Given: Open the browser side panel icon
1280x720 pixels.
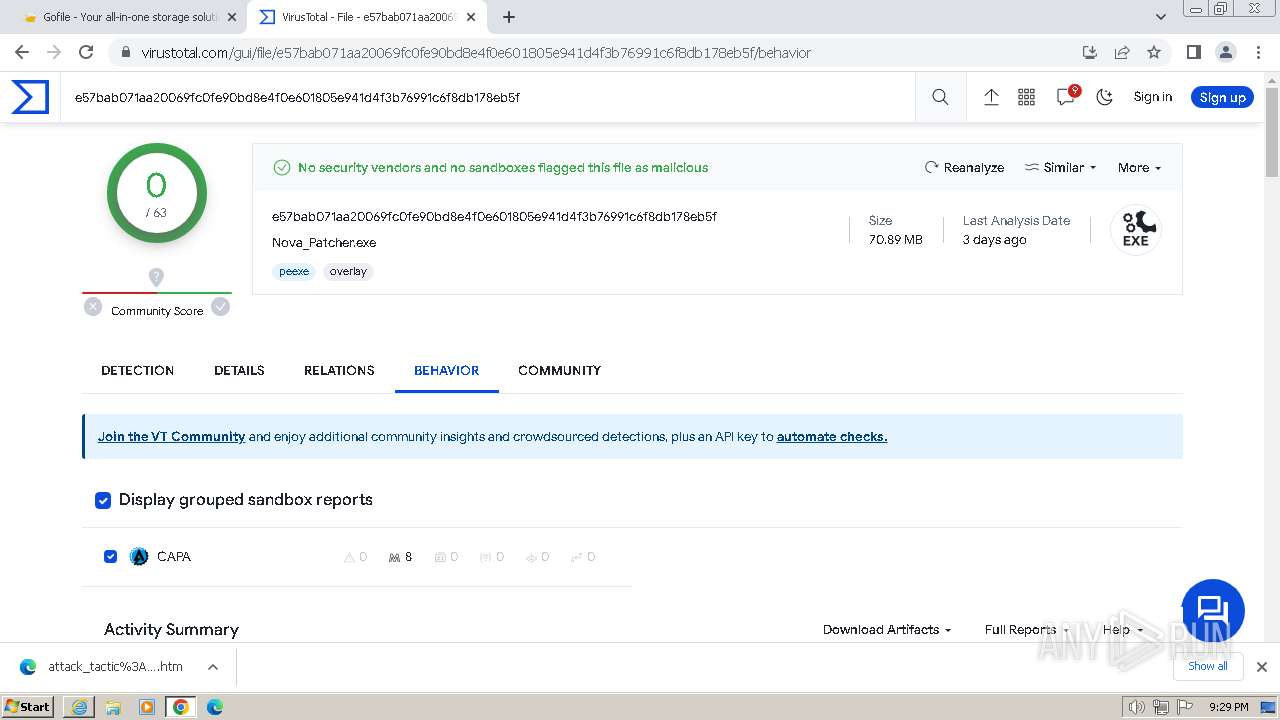Looking at the screenshot, I should (1194, 52).
